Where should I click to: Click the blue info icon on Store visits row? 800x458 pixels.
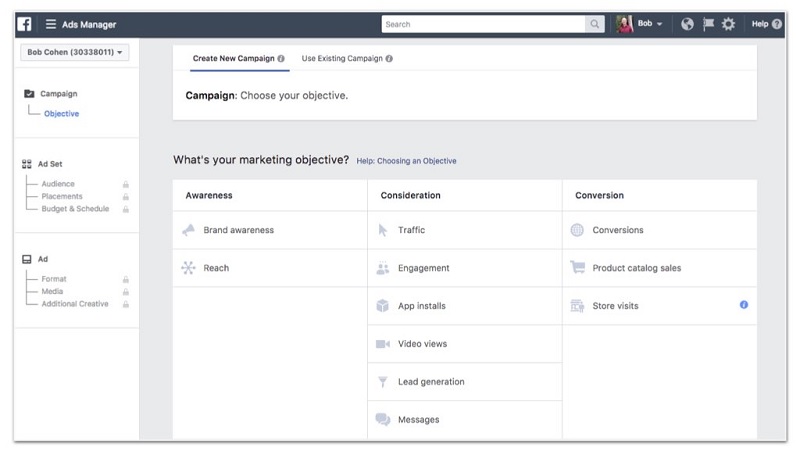pos(744,304)
